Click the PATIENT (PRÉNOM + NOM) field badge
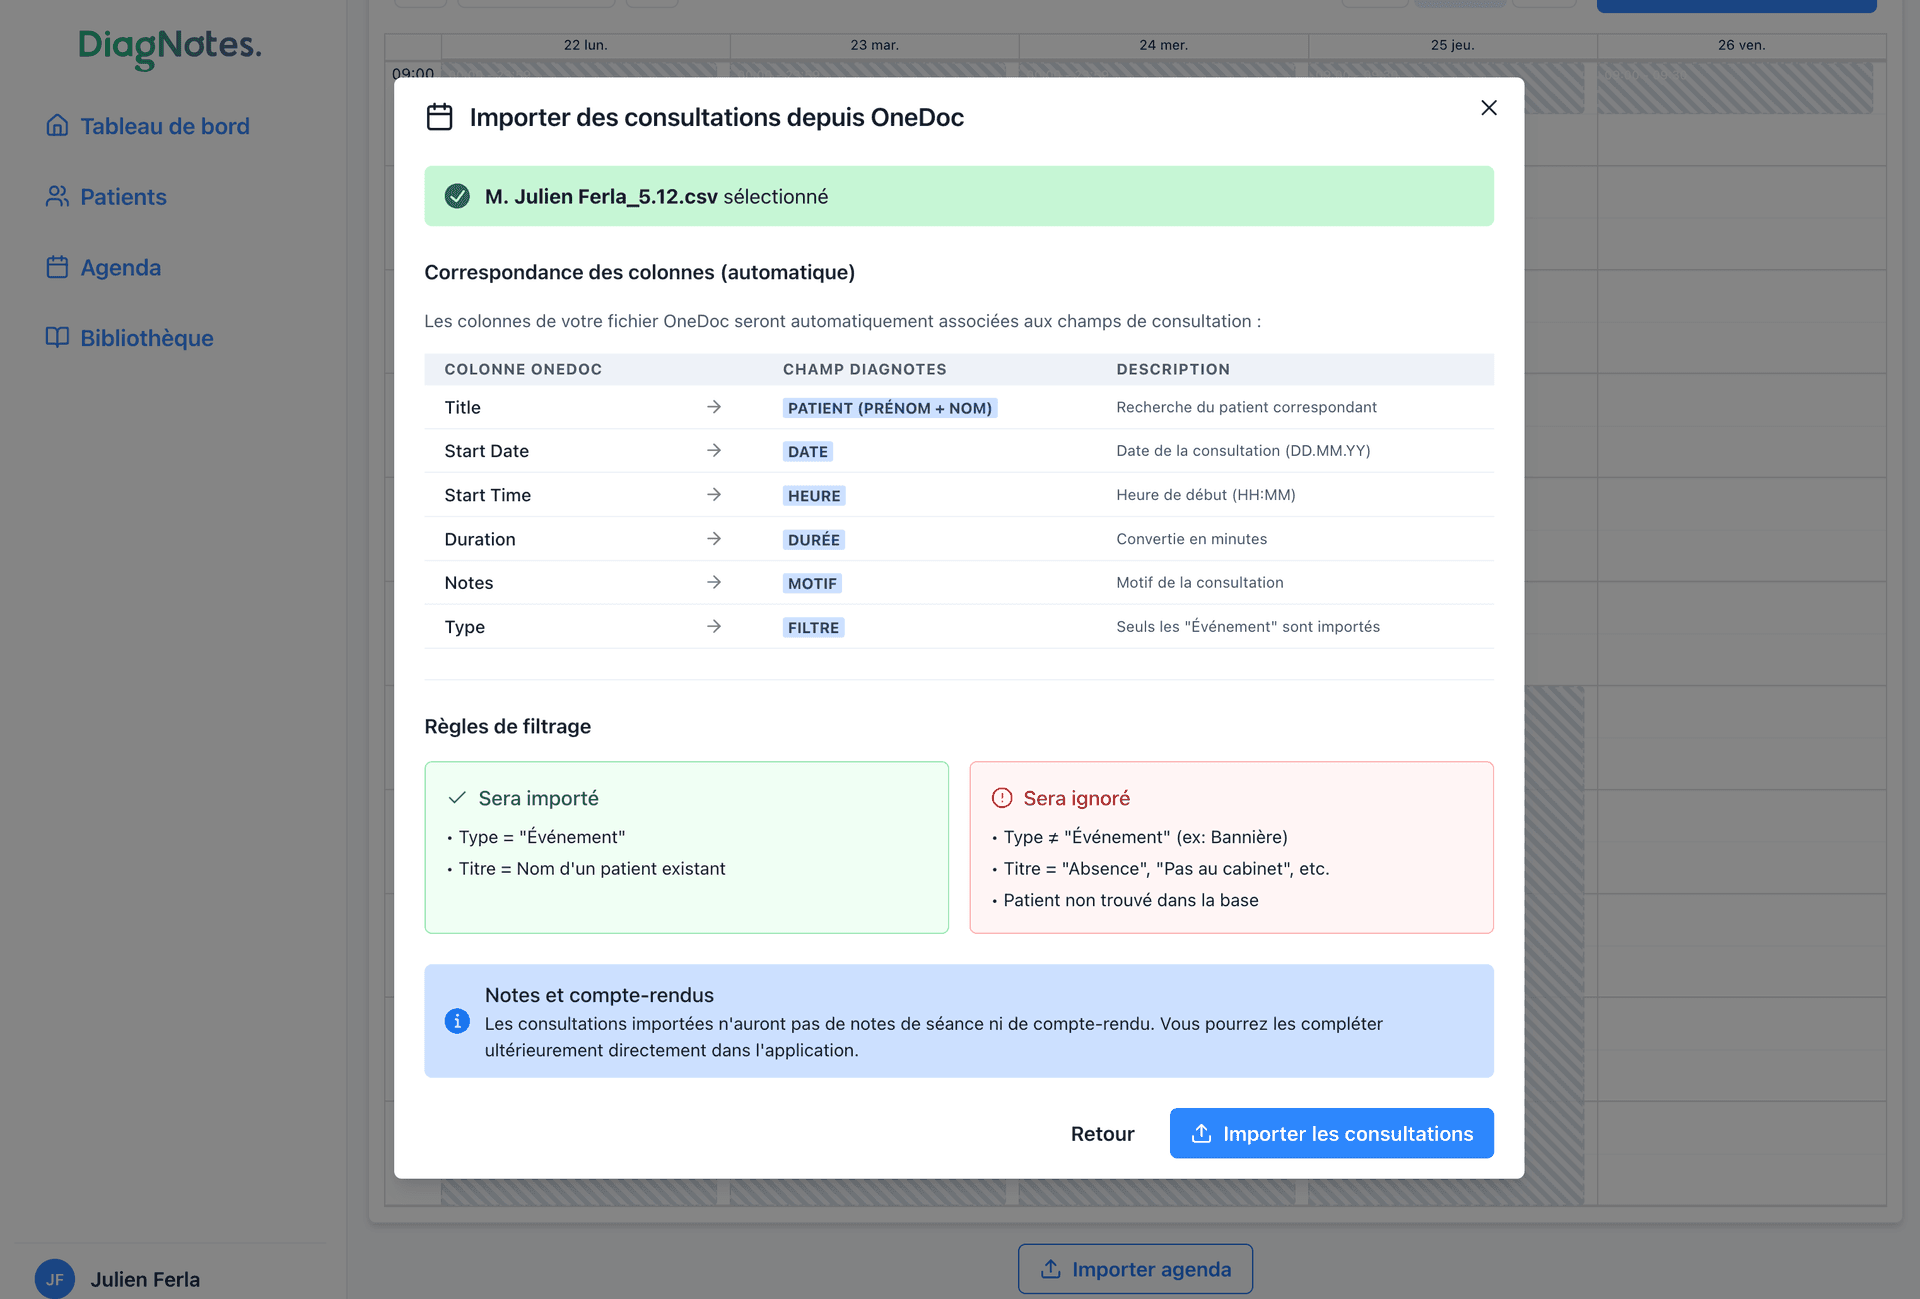The width and height of the screenshot is (1920, 1299). coord(889,408)
